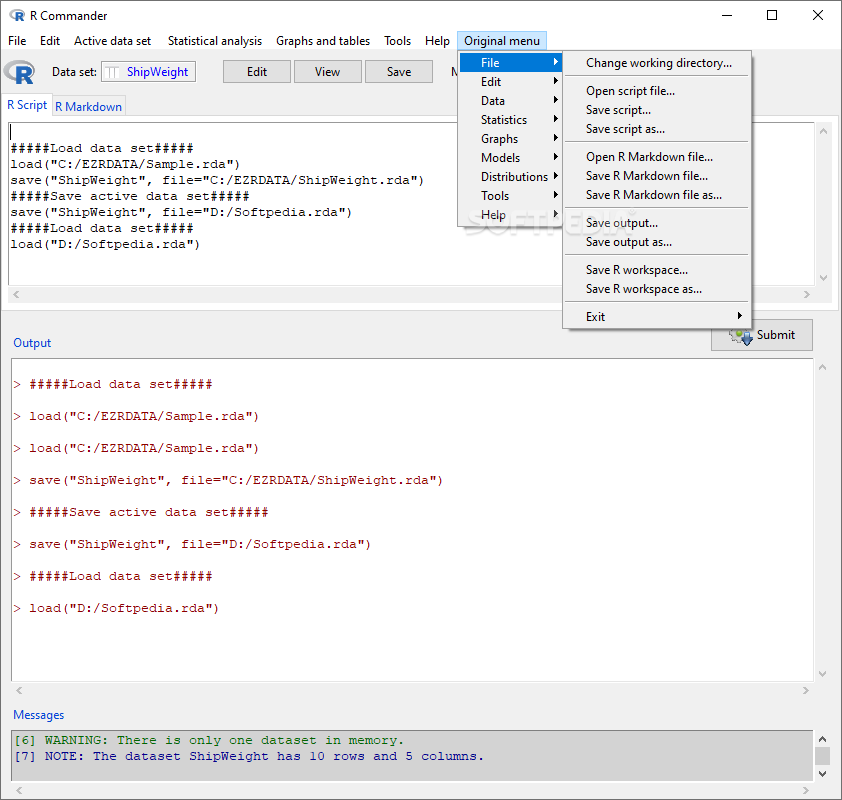The height and width of the screenshot is (800, 842).
Task: Choose Save script...
Action: pos(657,110)
